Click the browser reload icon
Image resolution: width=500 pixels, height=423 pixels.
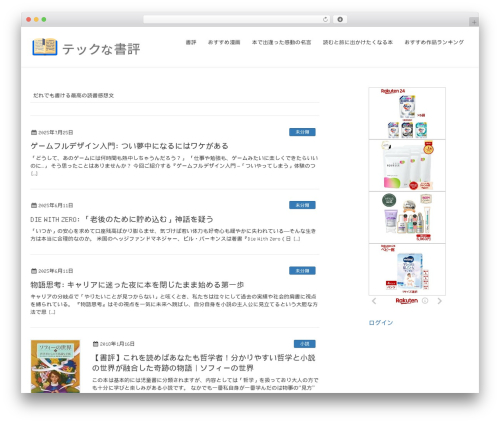pos(325,19)
